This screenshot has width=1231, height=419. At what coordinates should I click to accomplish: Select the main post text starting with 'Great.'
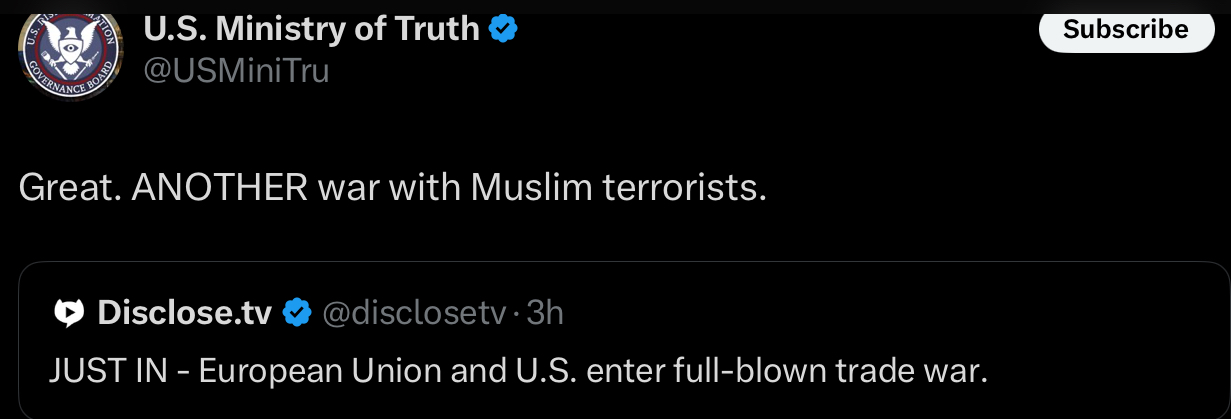[392, 187]
